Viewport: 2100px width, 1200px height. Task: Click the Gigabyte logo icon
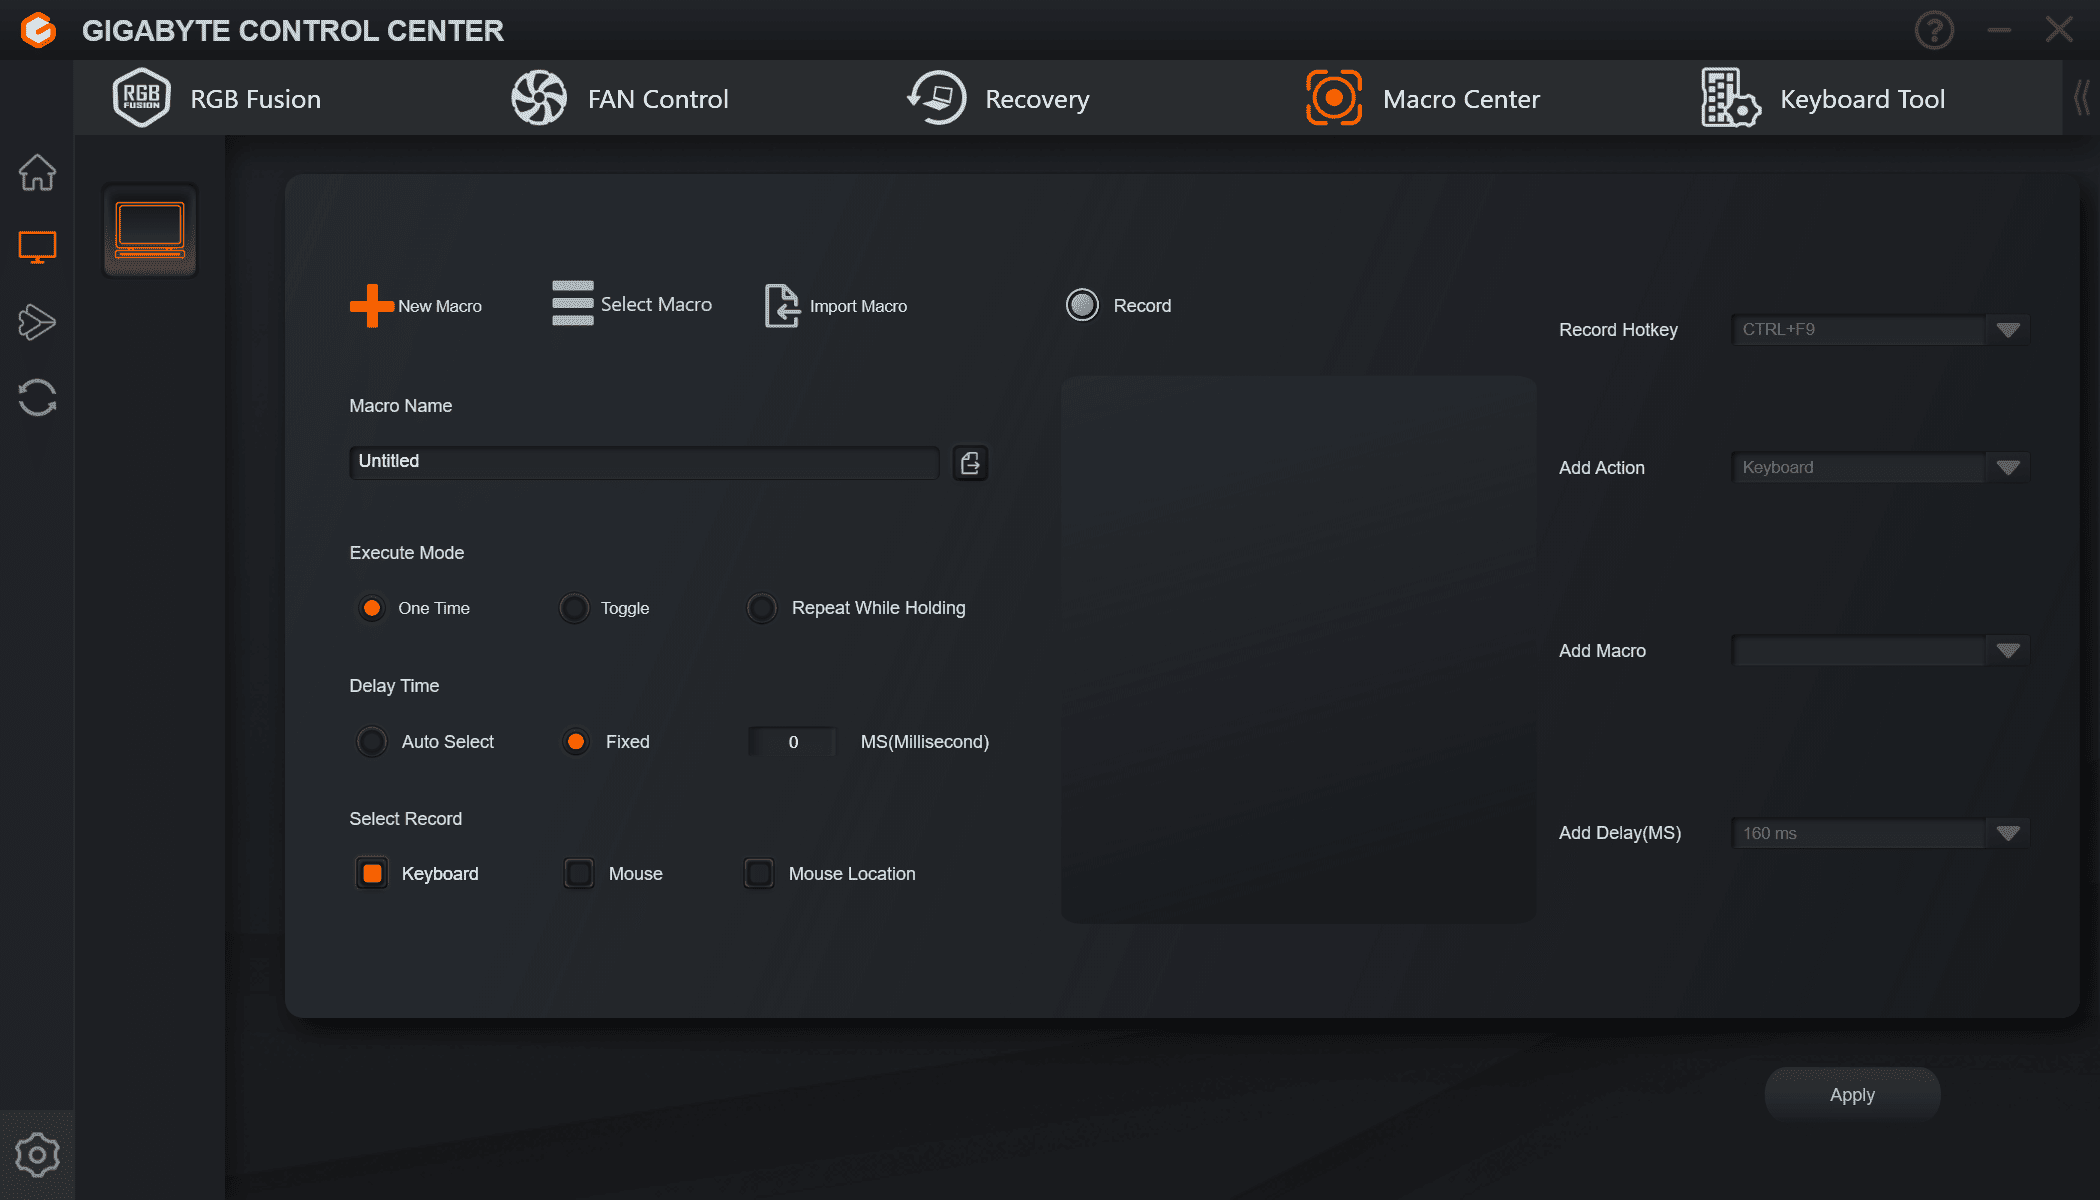38,30
